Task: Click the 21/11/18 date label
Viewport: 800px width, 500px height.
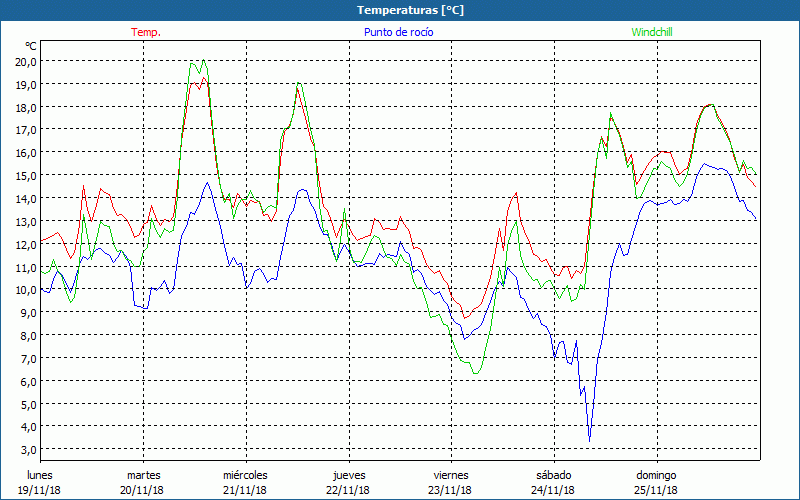Action: [x=245, y=490]
